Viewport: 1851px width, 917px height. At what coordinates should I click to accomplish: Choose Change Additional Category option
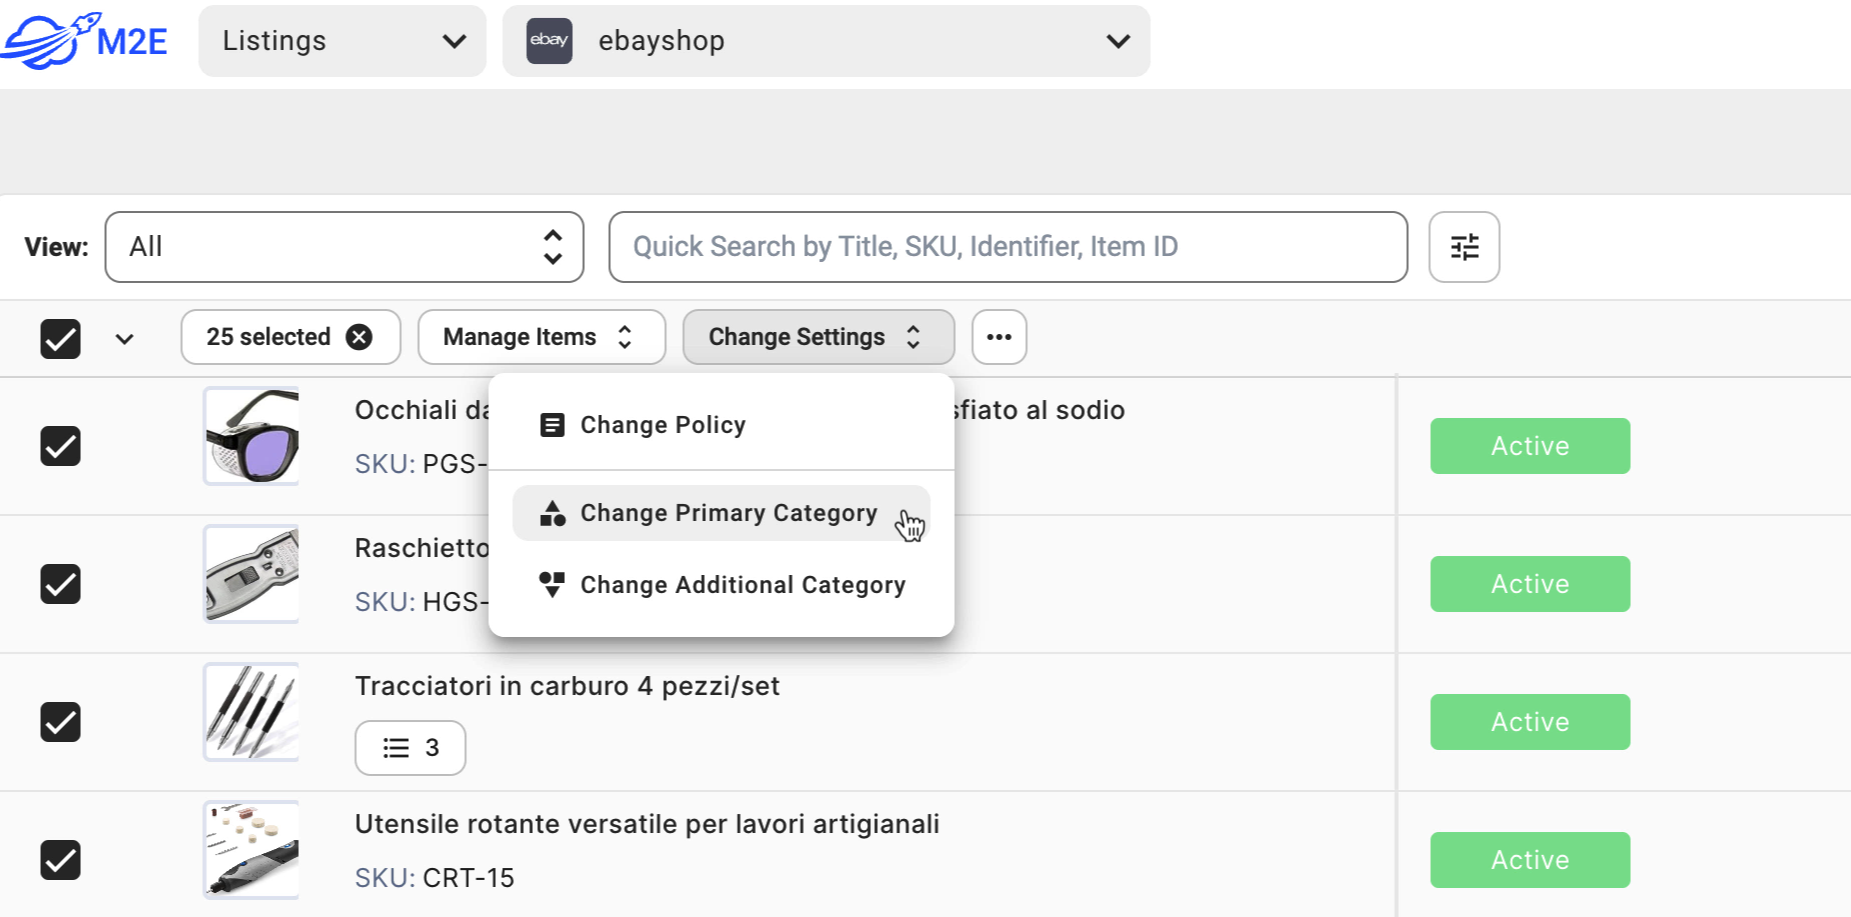pyautogui.click(x=742, y=585)
